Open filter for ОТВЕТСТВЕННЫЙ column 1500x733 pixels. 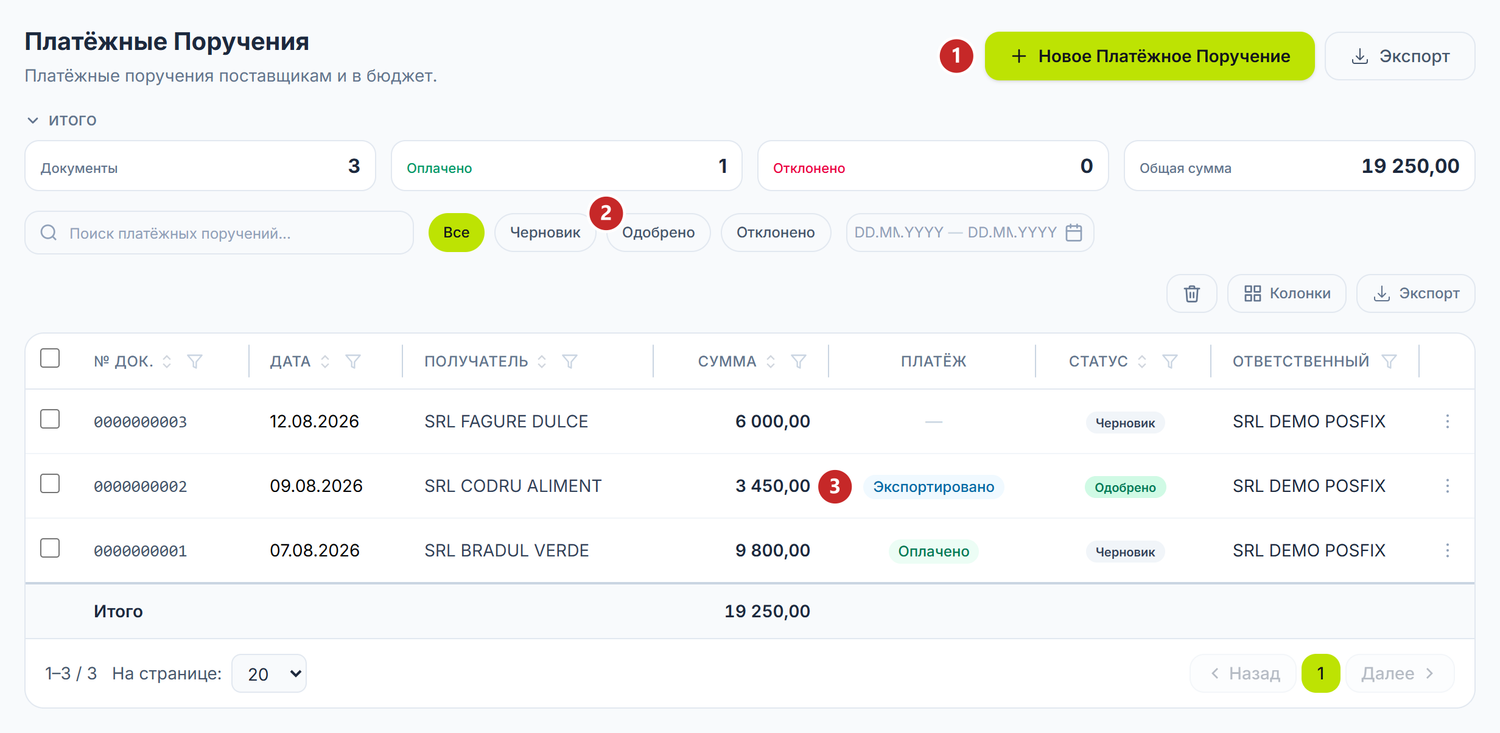[1389, 362]
